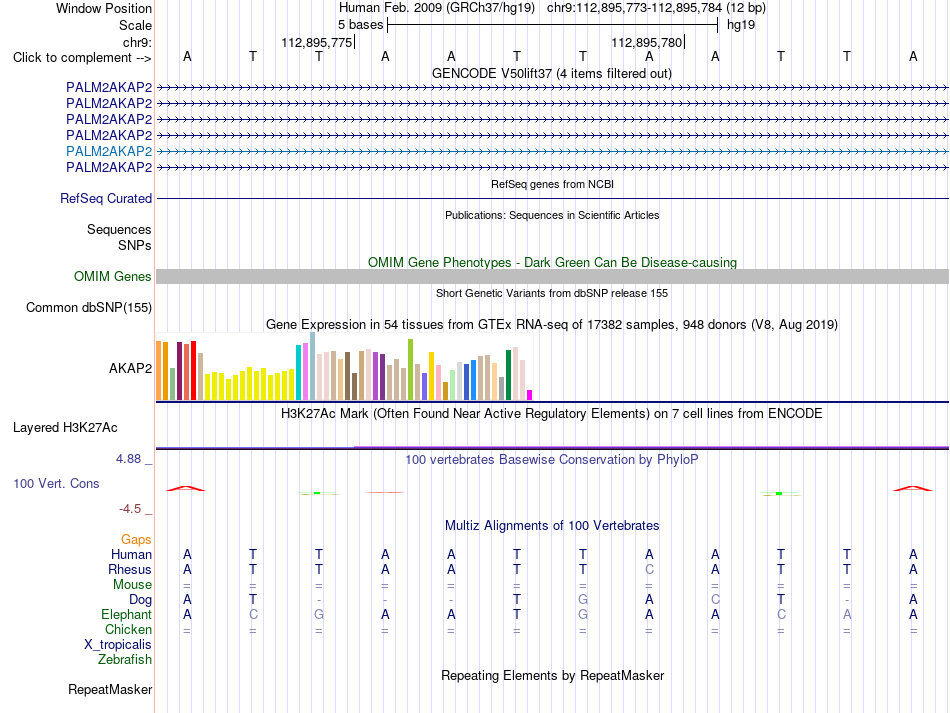The image size is (950, 713).
Task: Click the magenta last bar in GTEx chart
Action: (x=530, y=395)
